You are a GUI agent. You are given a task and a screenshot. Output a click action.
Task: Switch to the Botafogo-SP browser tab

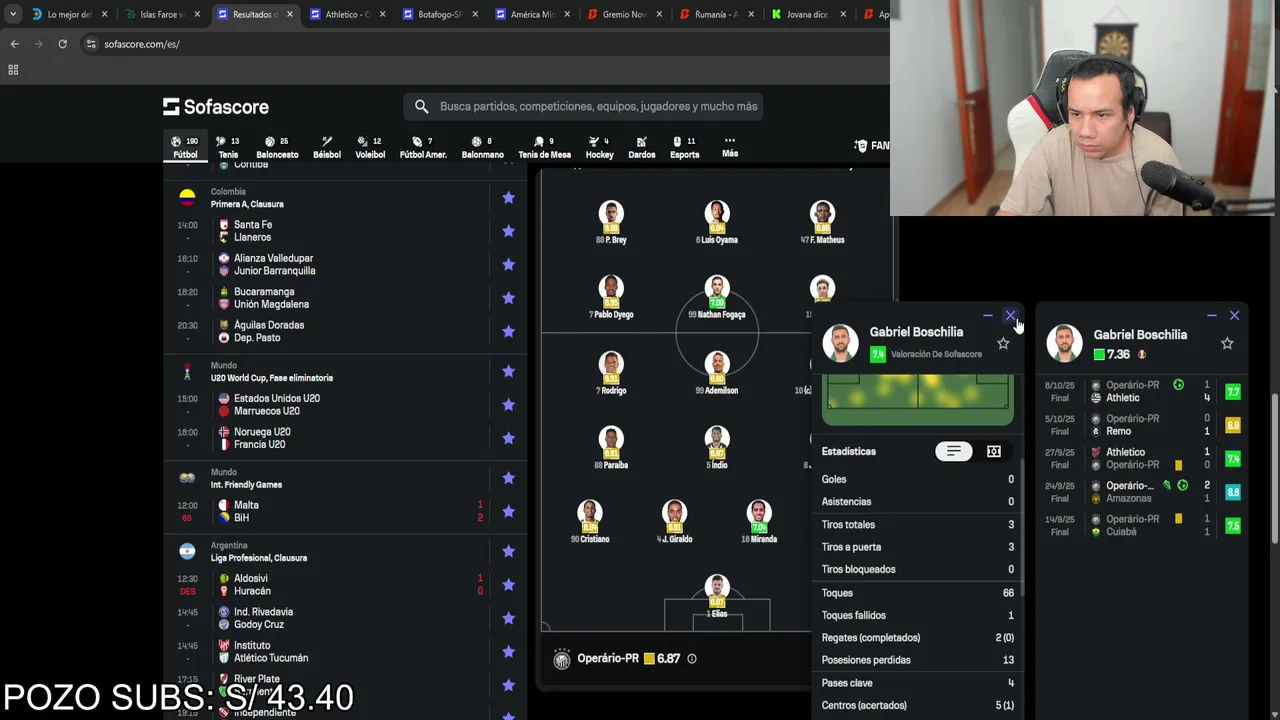point(440,14)
